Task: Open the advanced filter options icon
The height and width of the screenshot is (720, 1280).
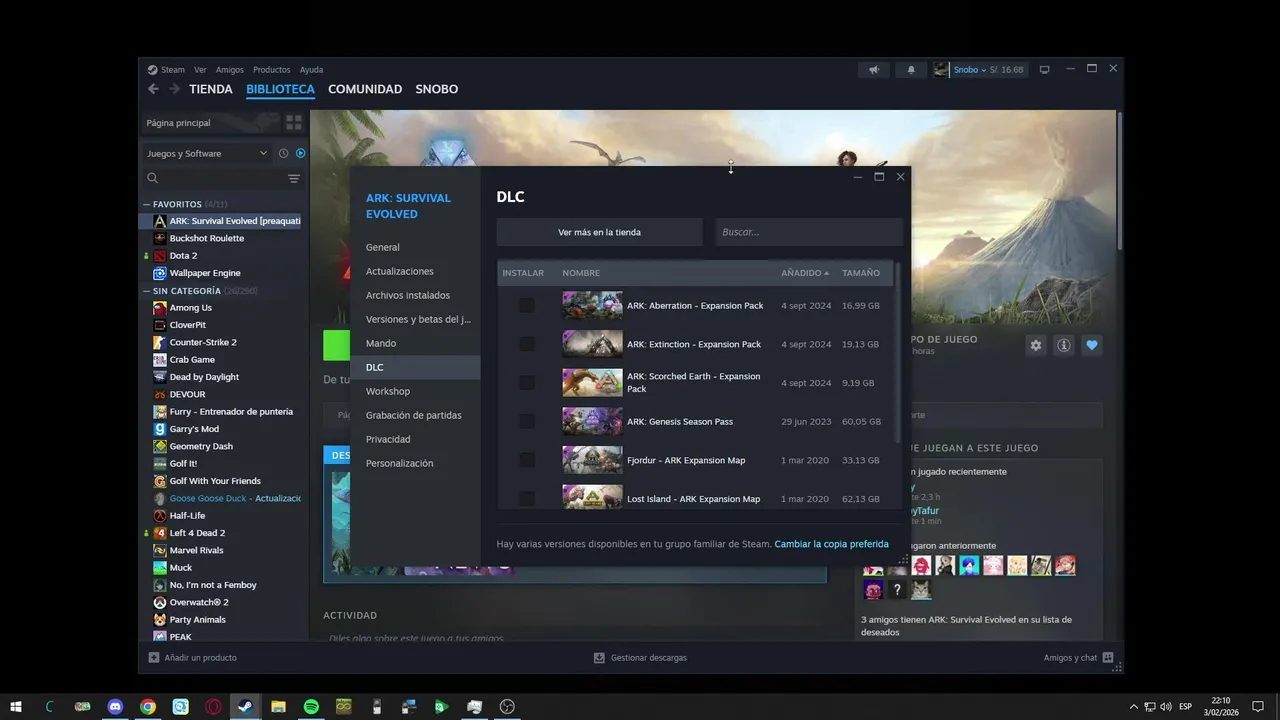Action: click(294, 178)
